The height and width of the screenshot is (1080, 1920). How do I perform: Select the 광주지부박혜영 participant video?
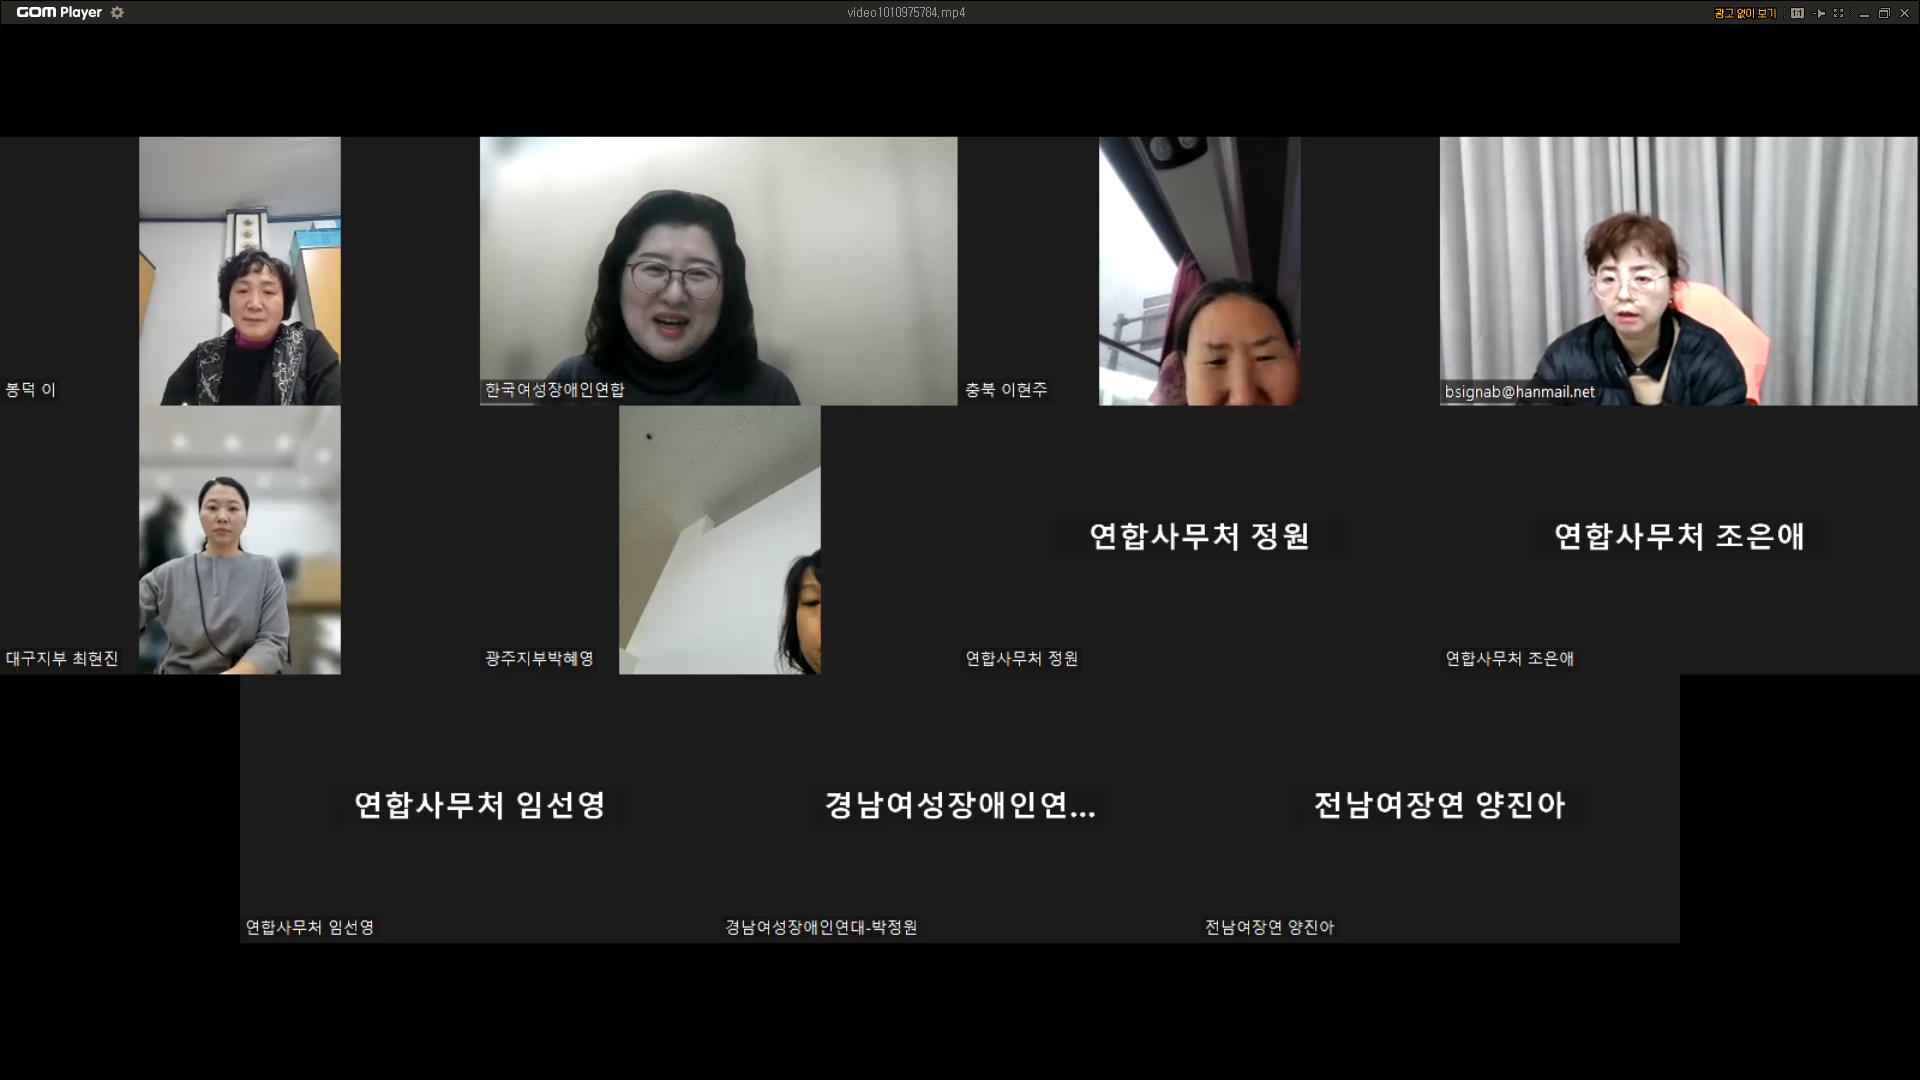point(720,540)
